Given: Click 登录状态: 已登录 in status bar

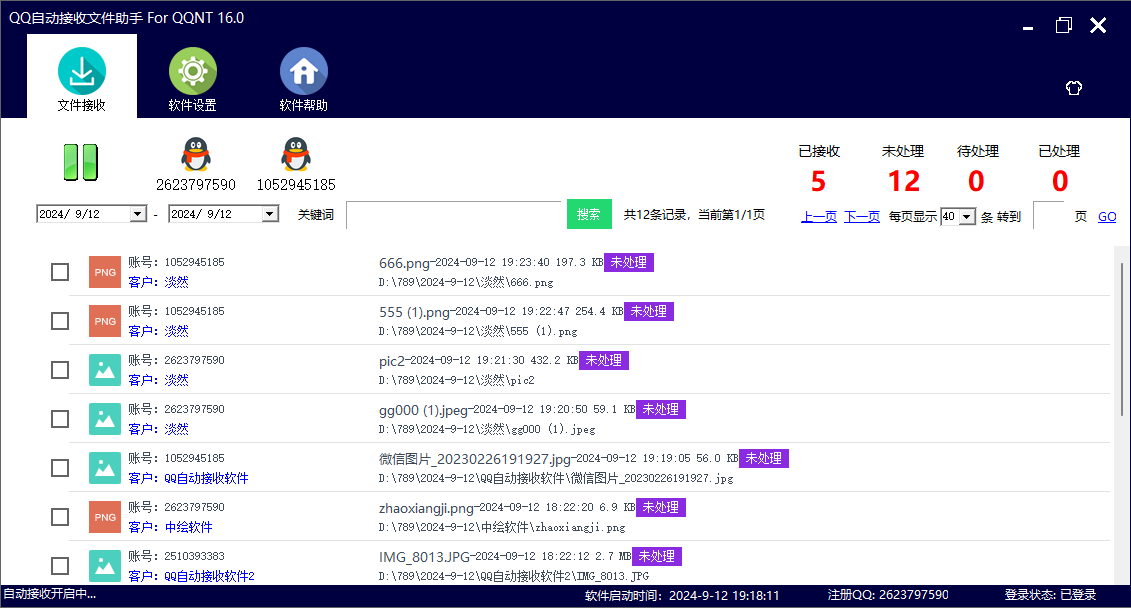Looking at the screenshot, I should coord(1050,595).
